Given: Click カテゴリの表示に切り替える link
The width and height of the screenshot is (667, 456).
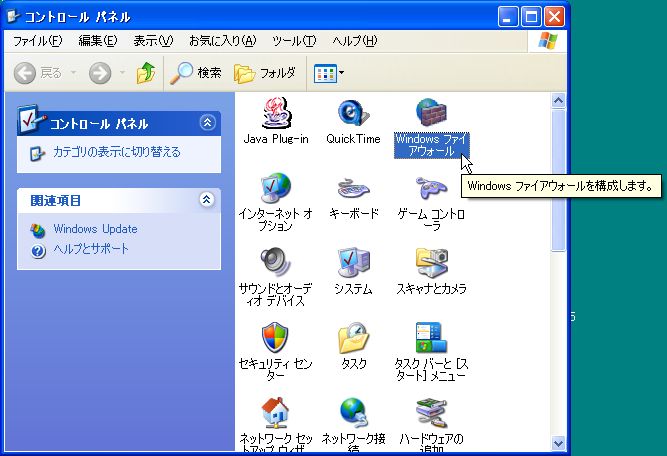Looking at the screenshot, I should point(117,152).
